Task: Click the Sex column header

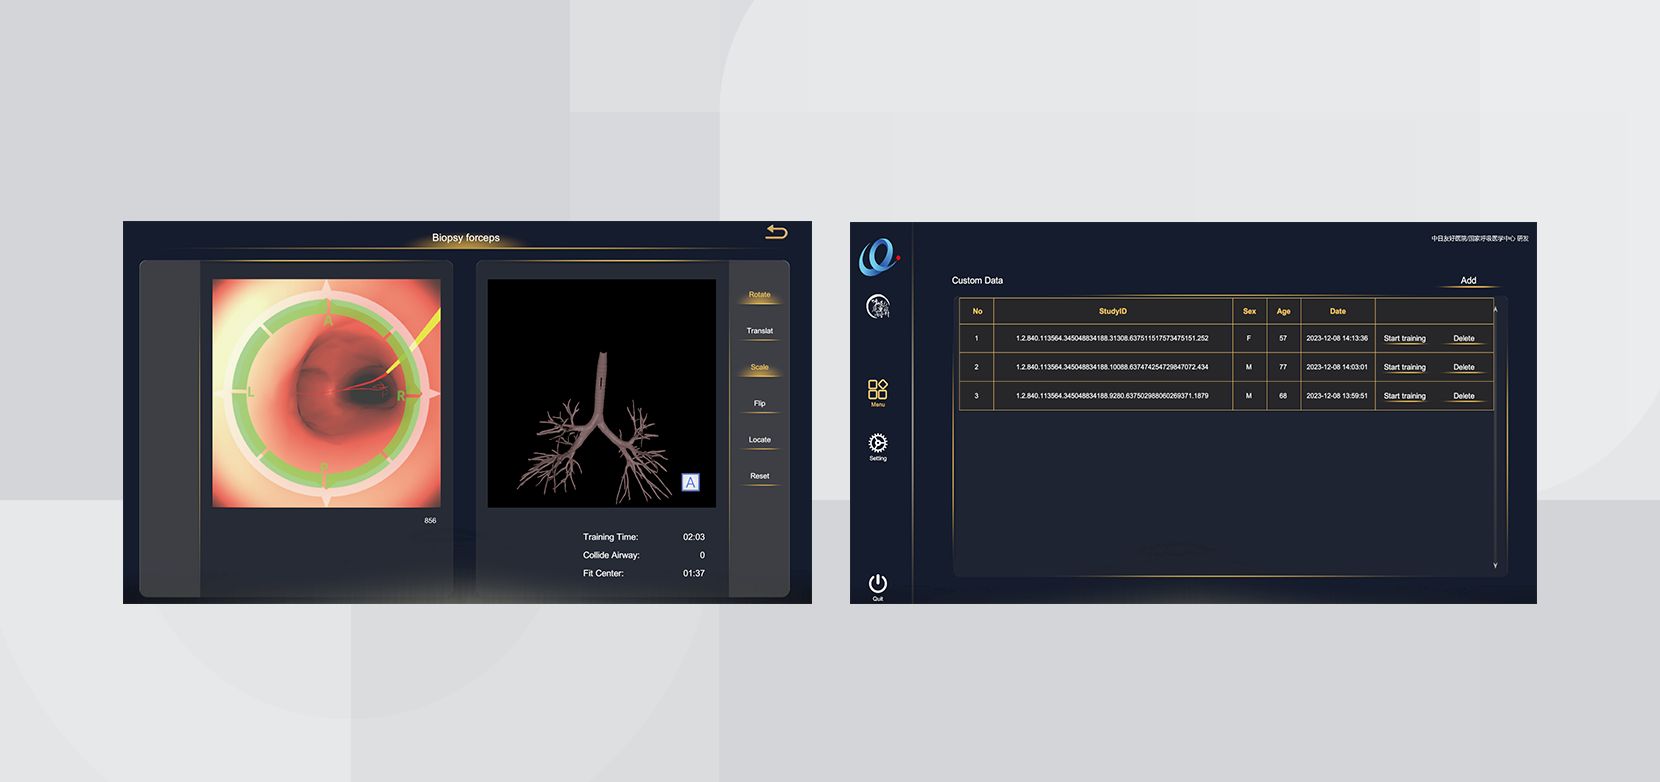Action: [1249, 311]
